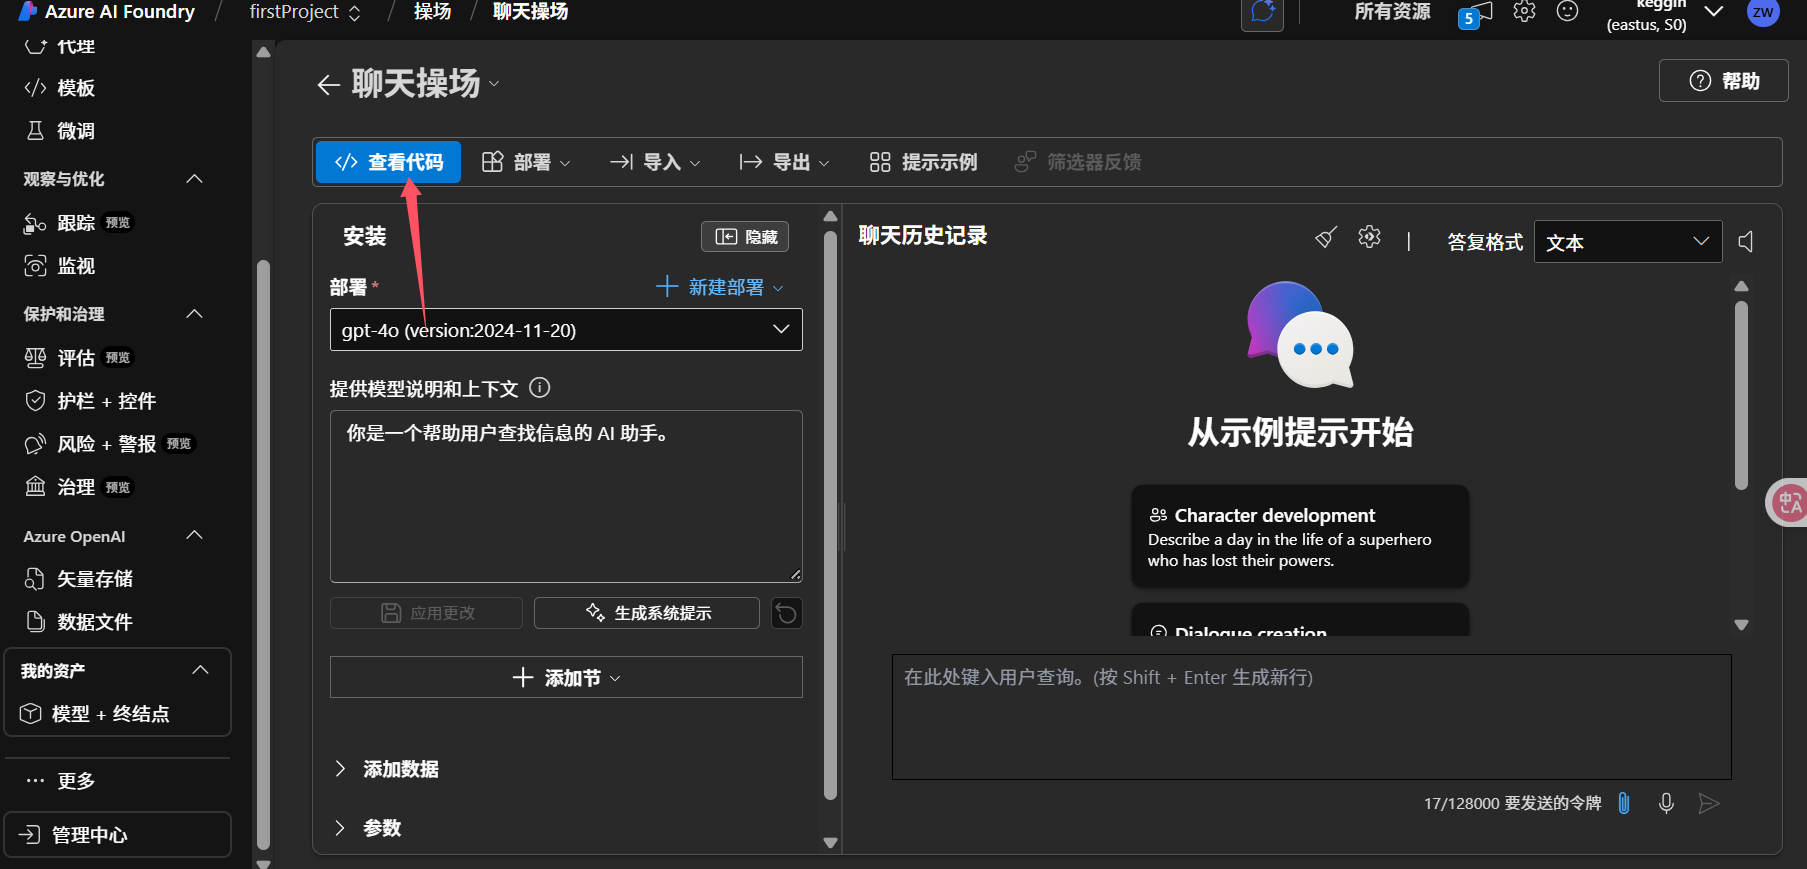This screenshot has width=1807, height=869.
Task: Open the 导入 toolbar dropdown
Action: click(x=655, y=162)
